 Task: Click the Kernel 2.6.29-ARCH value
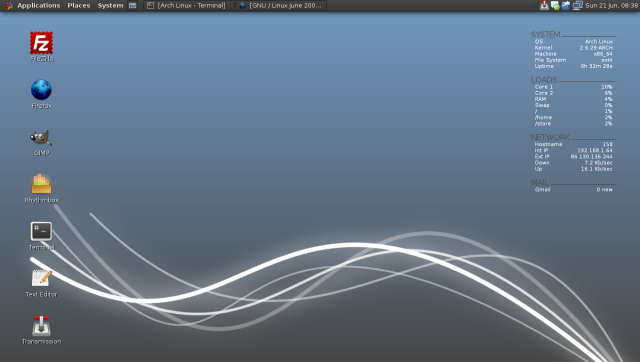[x=596, y=48]
